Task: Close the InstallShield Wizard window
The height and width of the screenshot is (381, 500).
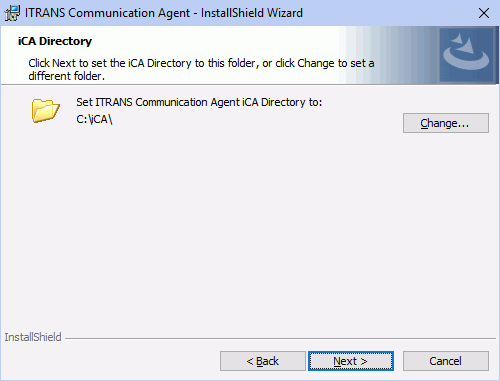Action: pyautogui.click(x=484, y=13)
